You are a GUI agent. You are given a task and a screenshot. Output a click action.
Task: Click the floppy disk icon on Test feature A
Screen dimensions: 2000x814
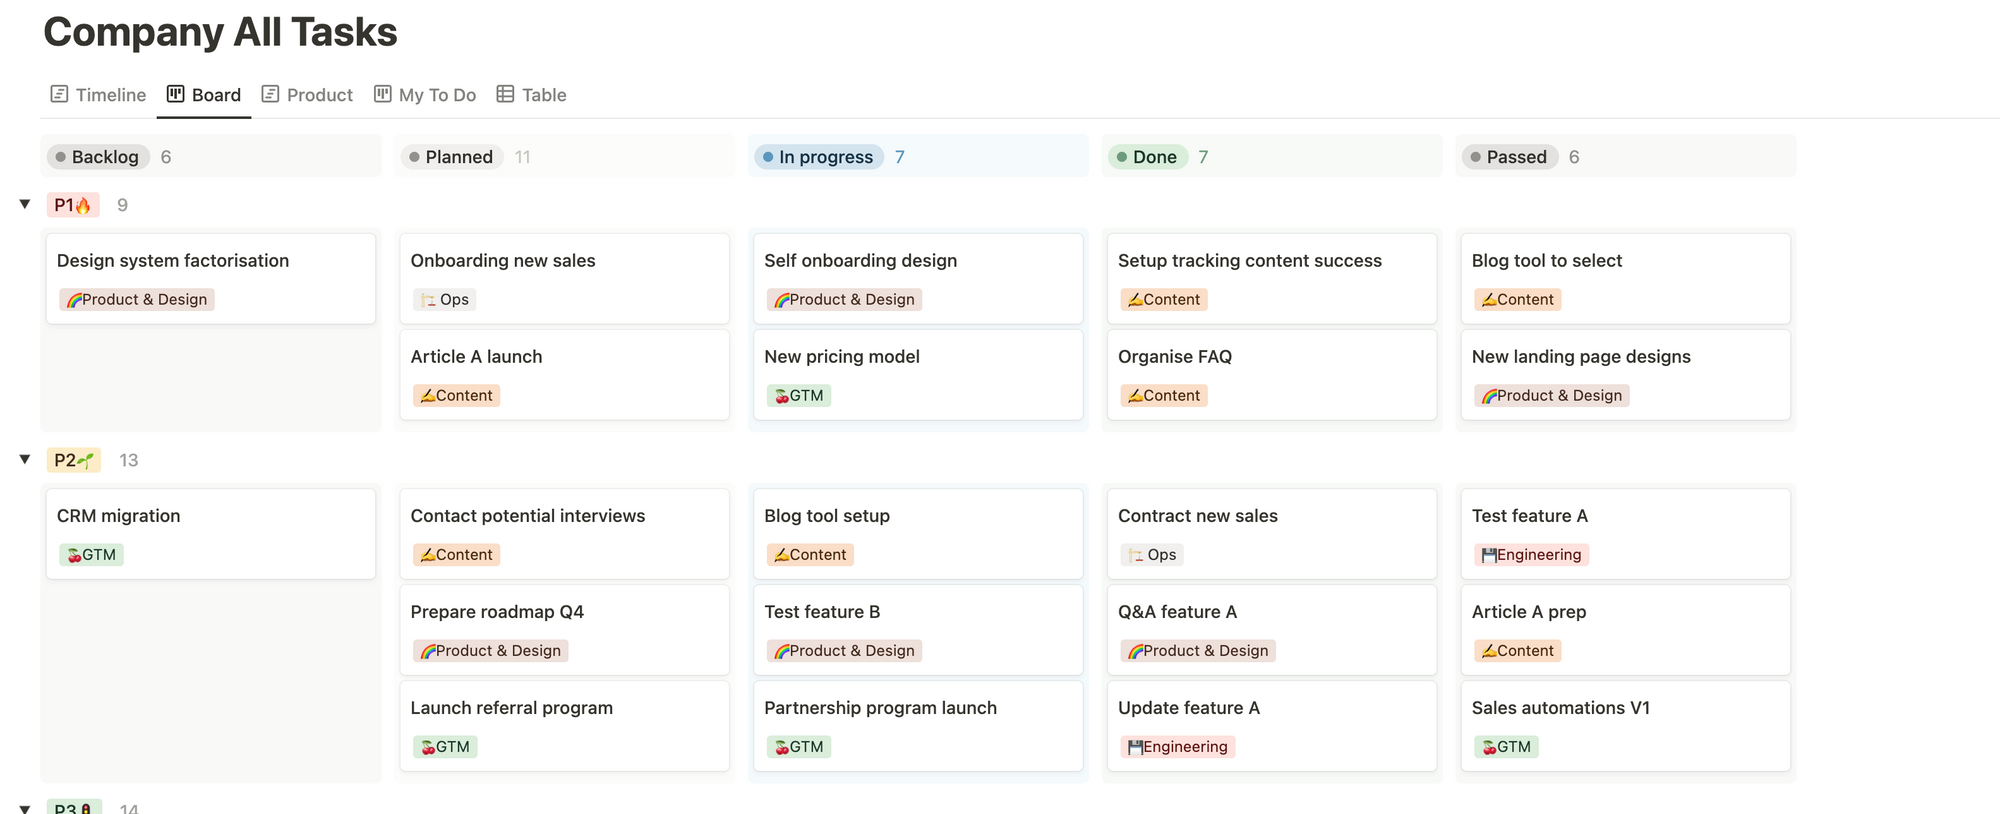coord(1488,555)
